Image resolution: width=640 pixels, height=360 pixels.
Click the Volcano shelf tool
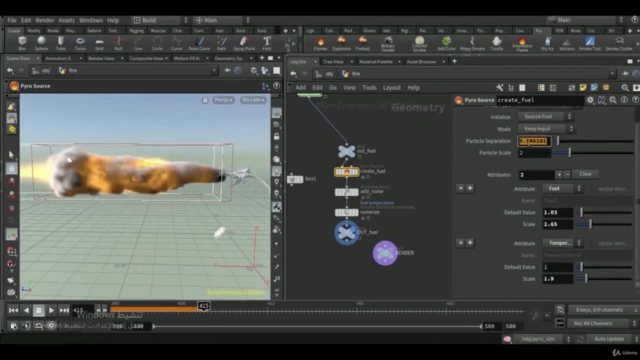(x=567, y=43)
